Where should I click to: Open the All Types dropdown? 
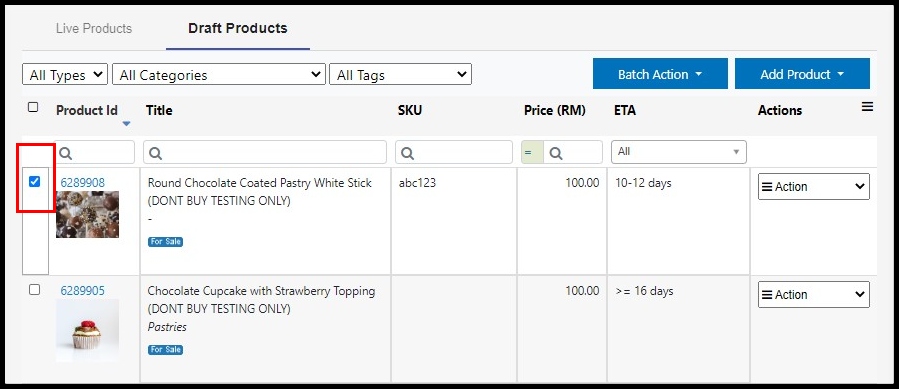(x=65, y=75)
